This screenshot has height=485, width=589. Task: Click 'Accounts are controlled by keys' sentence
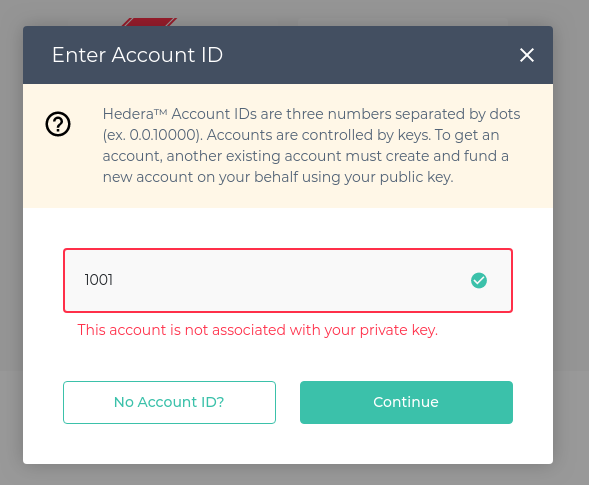[319, 135]
